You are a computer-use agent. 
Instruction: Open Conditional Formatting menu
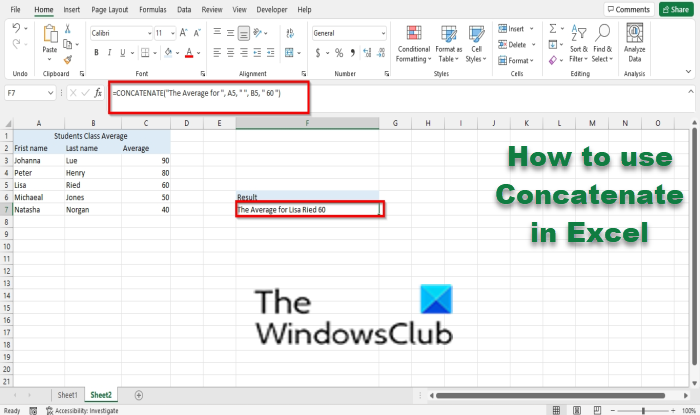pyautogui.click(x=414, y=44)
